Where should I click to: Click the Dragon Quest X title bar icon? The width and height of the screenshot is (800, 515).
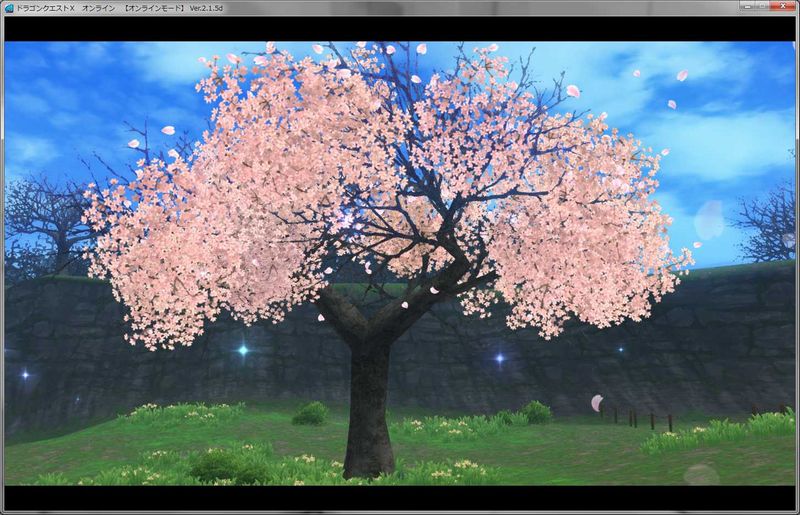click(x=9, y=8)
